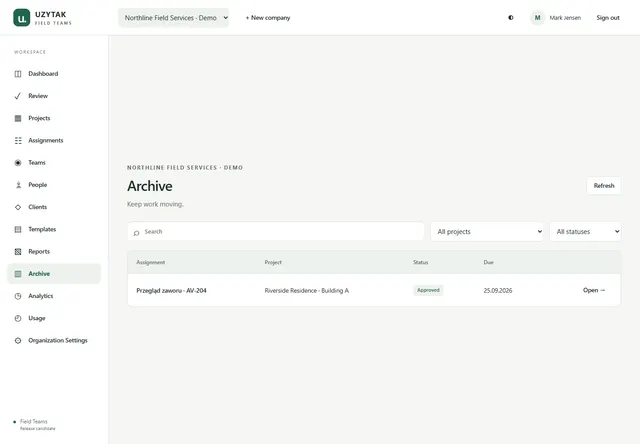Screen dimensions: 640x444
Task: Click the Open → link in table row
Action: [594, 290]
